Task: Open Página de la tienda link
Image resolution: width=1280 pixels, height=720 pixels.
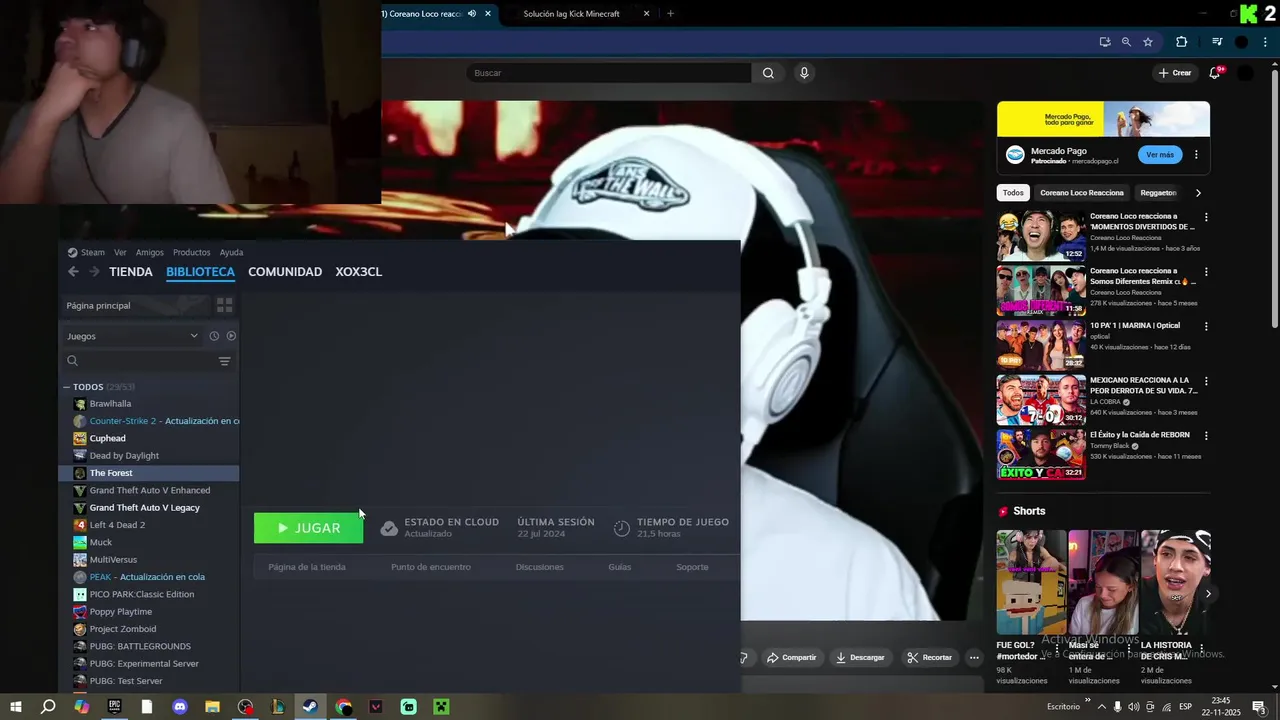Action: click(307, 567)
